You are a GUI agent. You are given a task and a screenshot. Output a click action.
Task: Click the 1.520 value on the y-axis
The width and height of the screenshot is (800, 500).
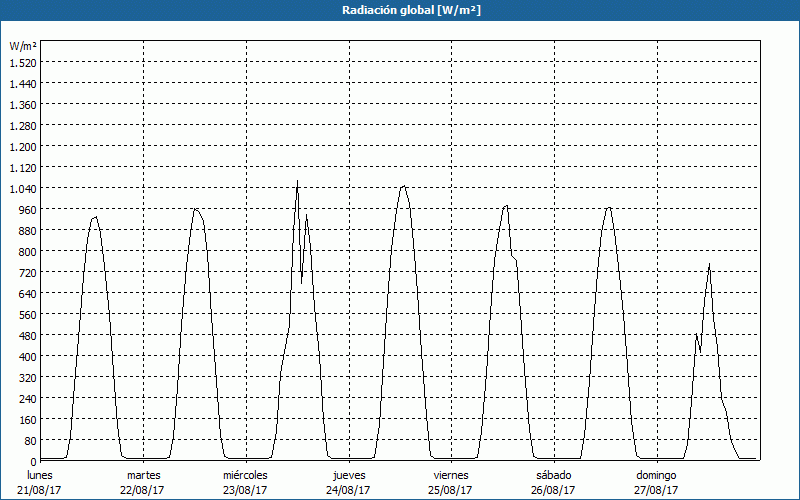coord(22,63)
